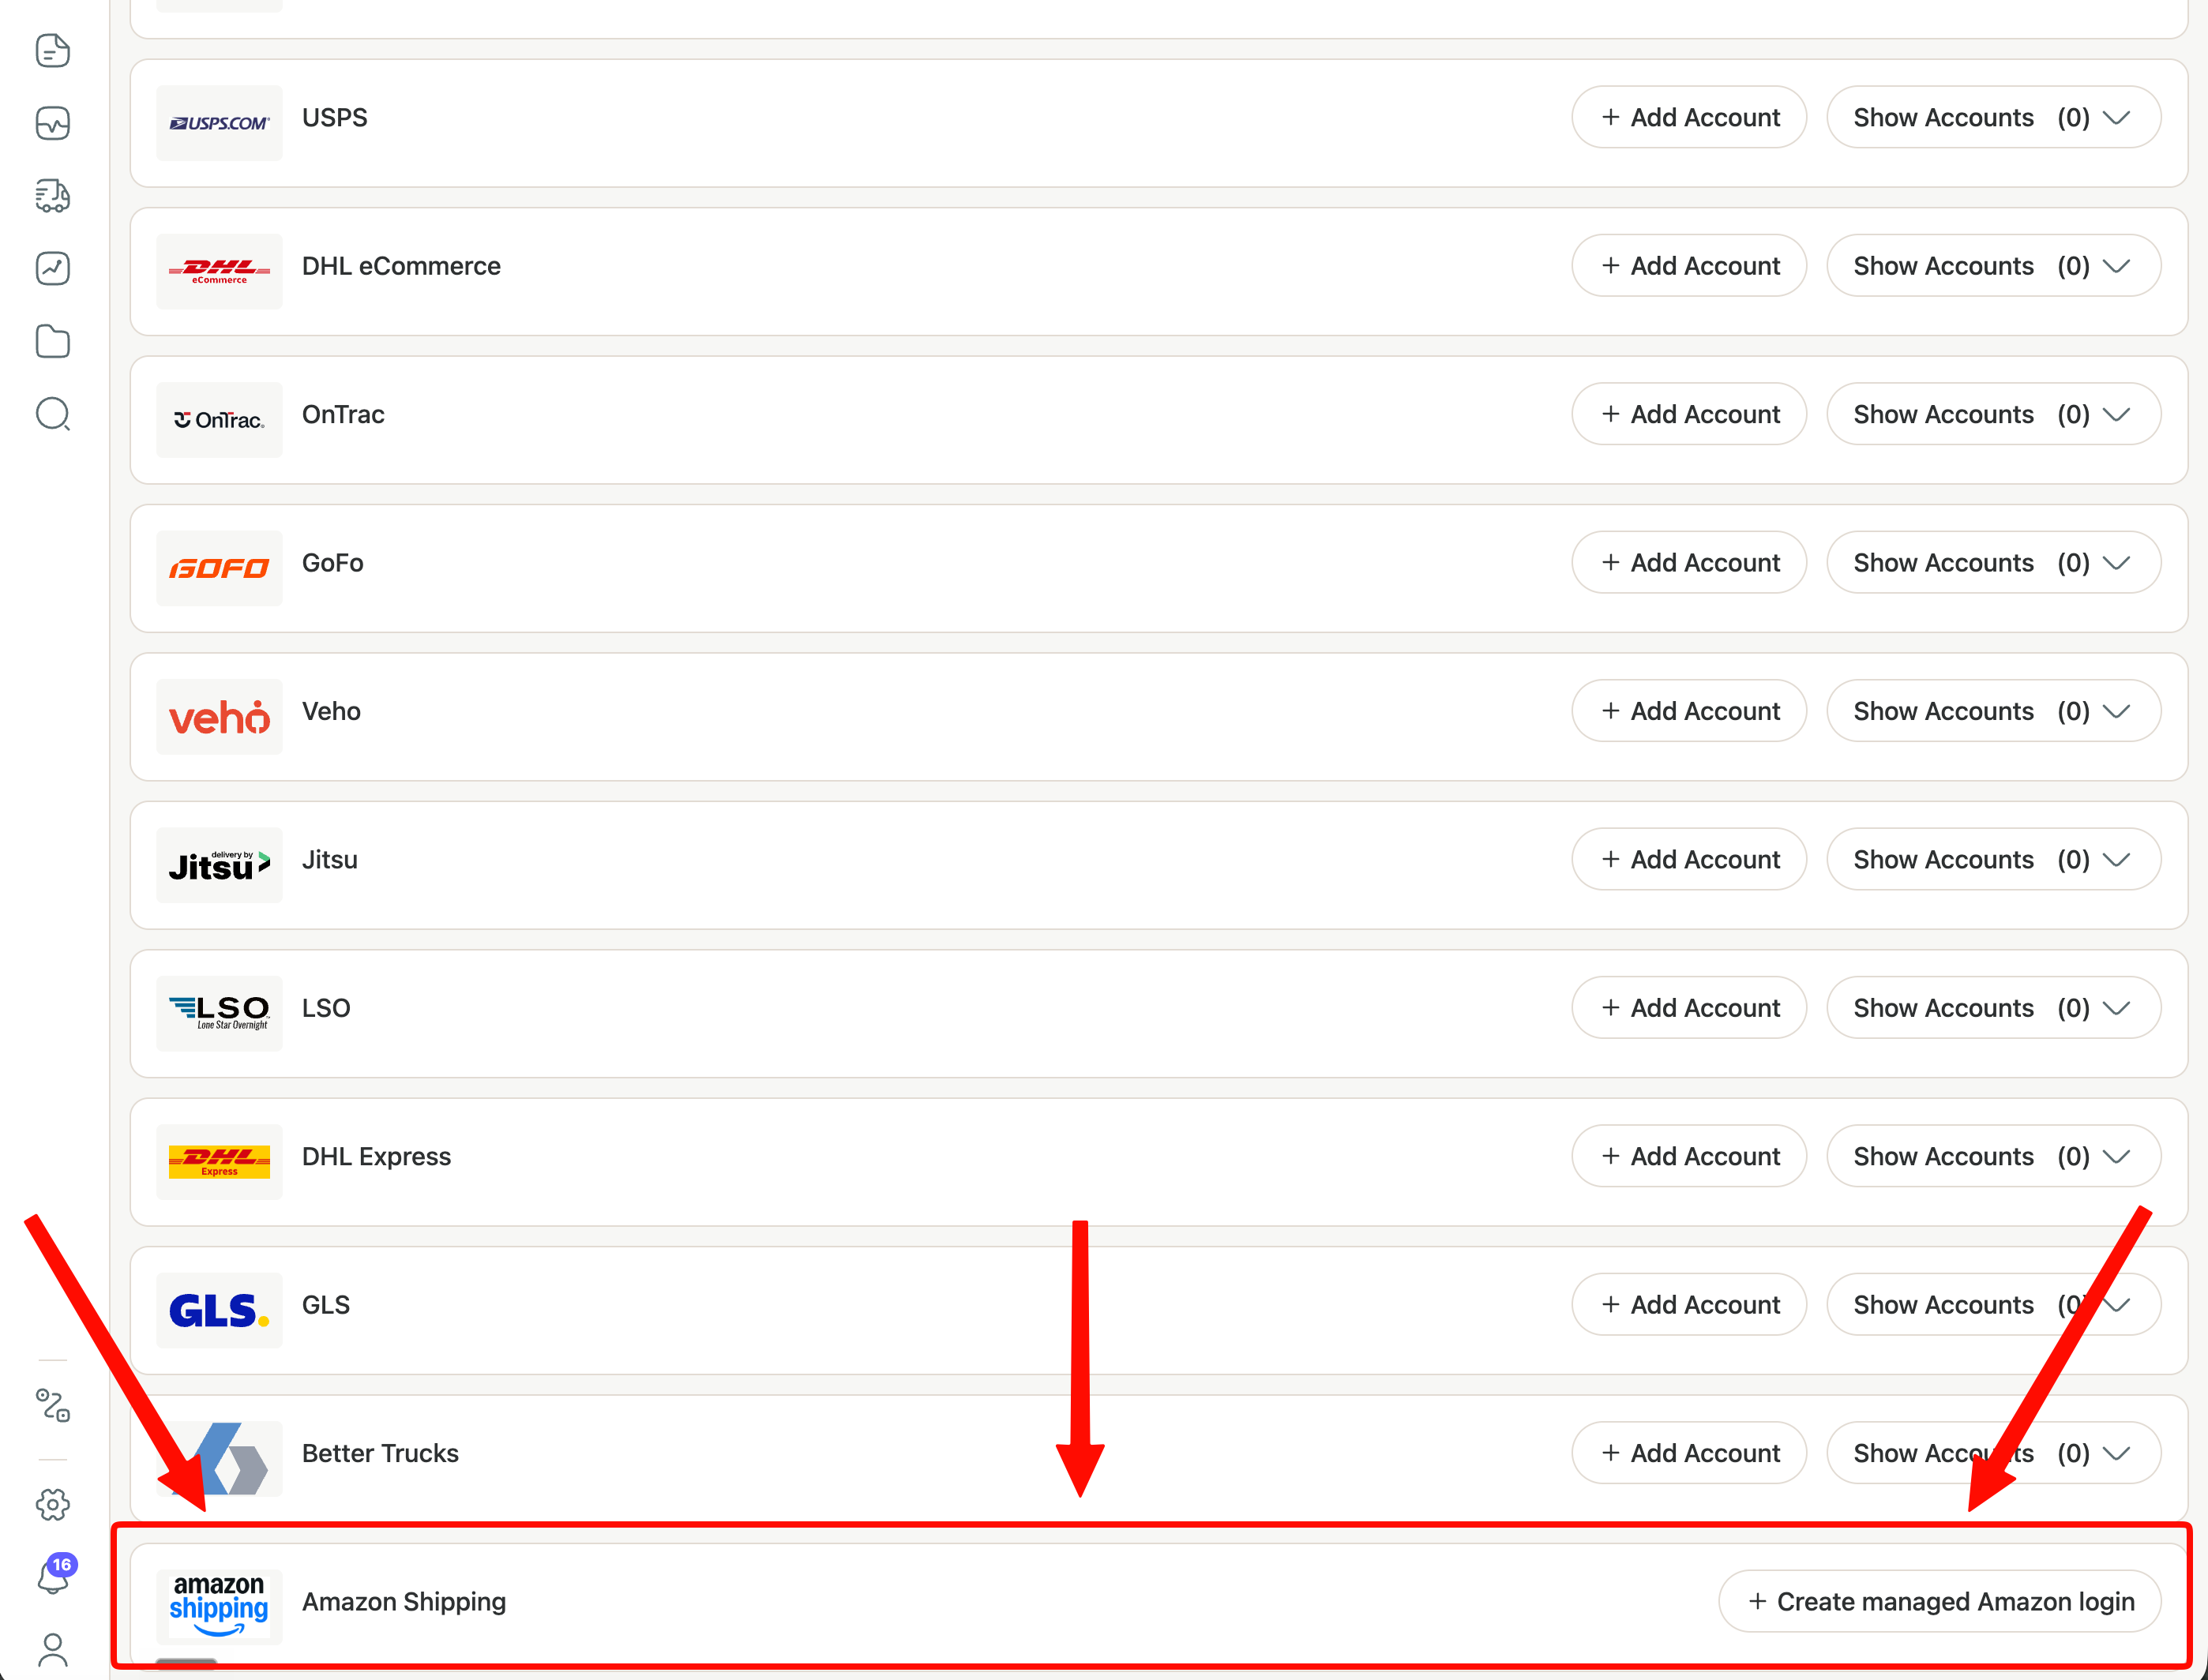Expand Show Accounts for Better Trucks
Viewport: 2208px width, 1680px height.
tap(1993, 1453)
